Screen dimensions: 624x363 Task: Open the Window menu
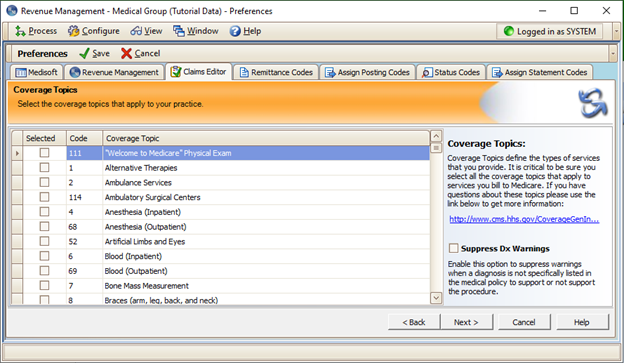196,31
